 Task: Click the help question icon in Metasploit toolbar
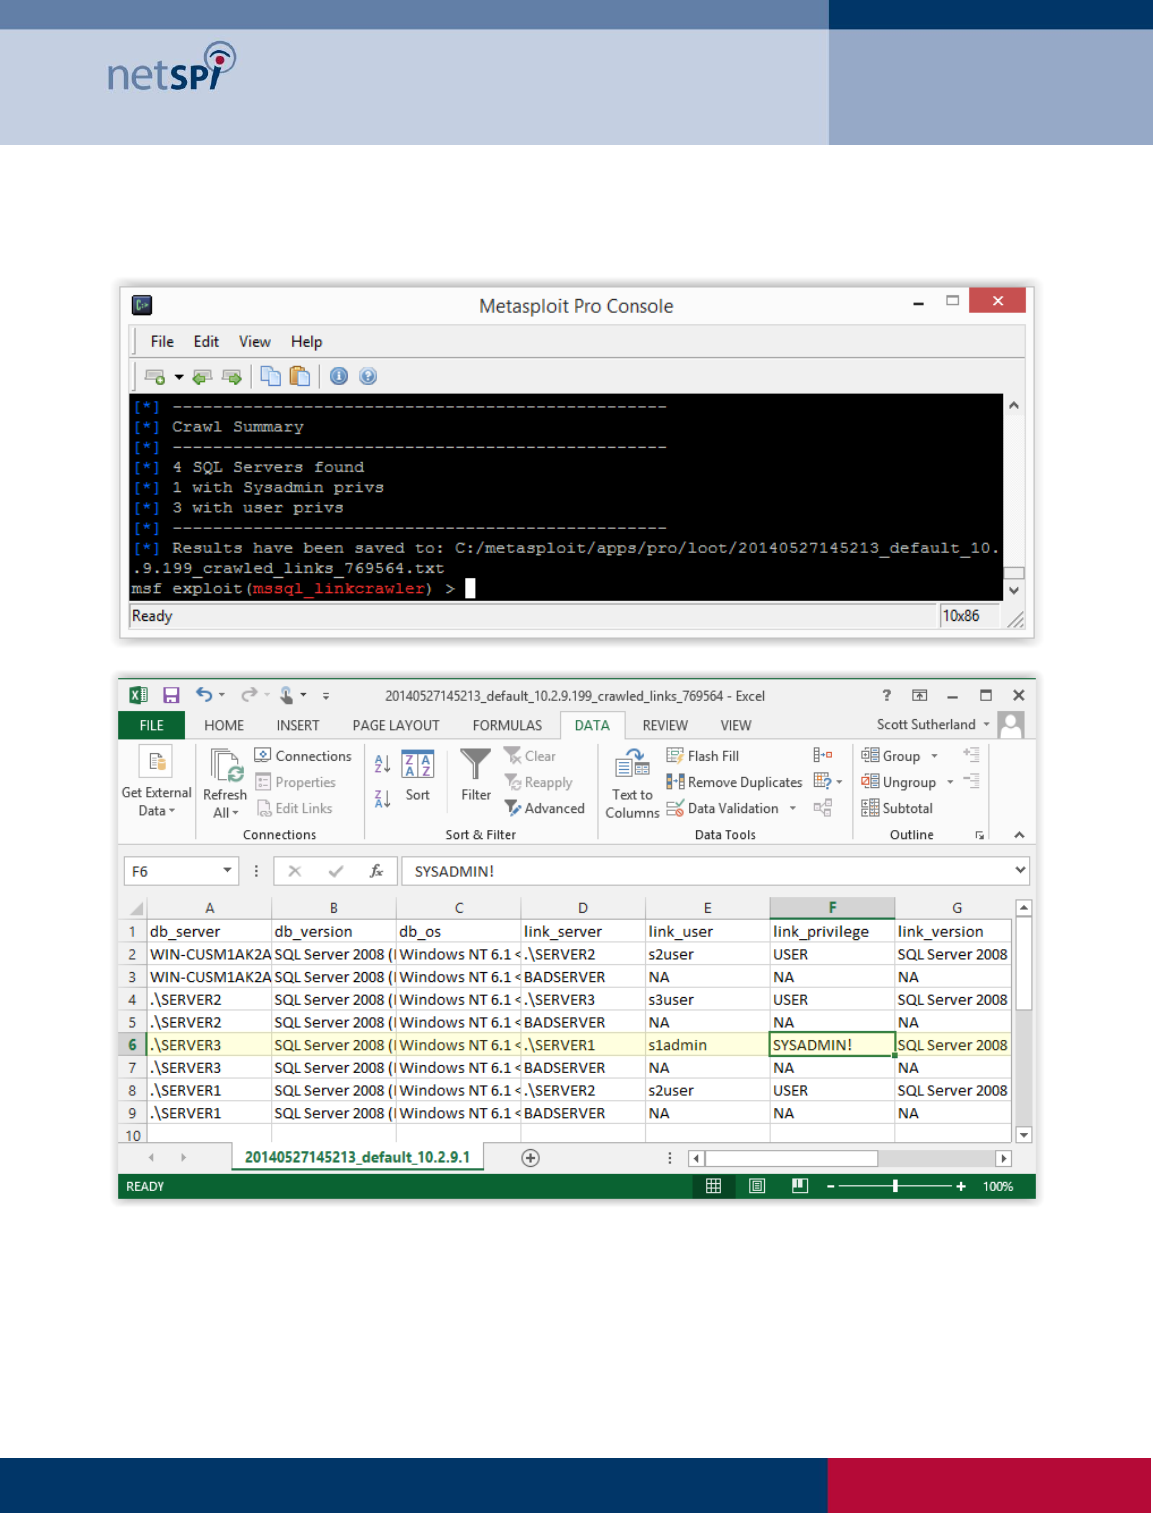[x=368, y=376]
